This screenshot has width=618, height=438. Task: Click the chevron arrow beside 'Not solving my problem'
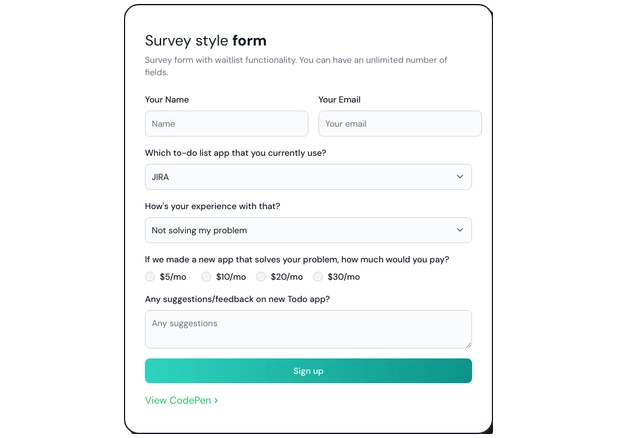(x=460, y=230)
